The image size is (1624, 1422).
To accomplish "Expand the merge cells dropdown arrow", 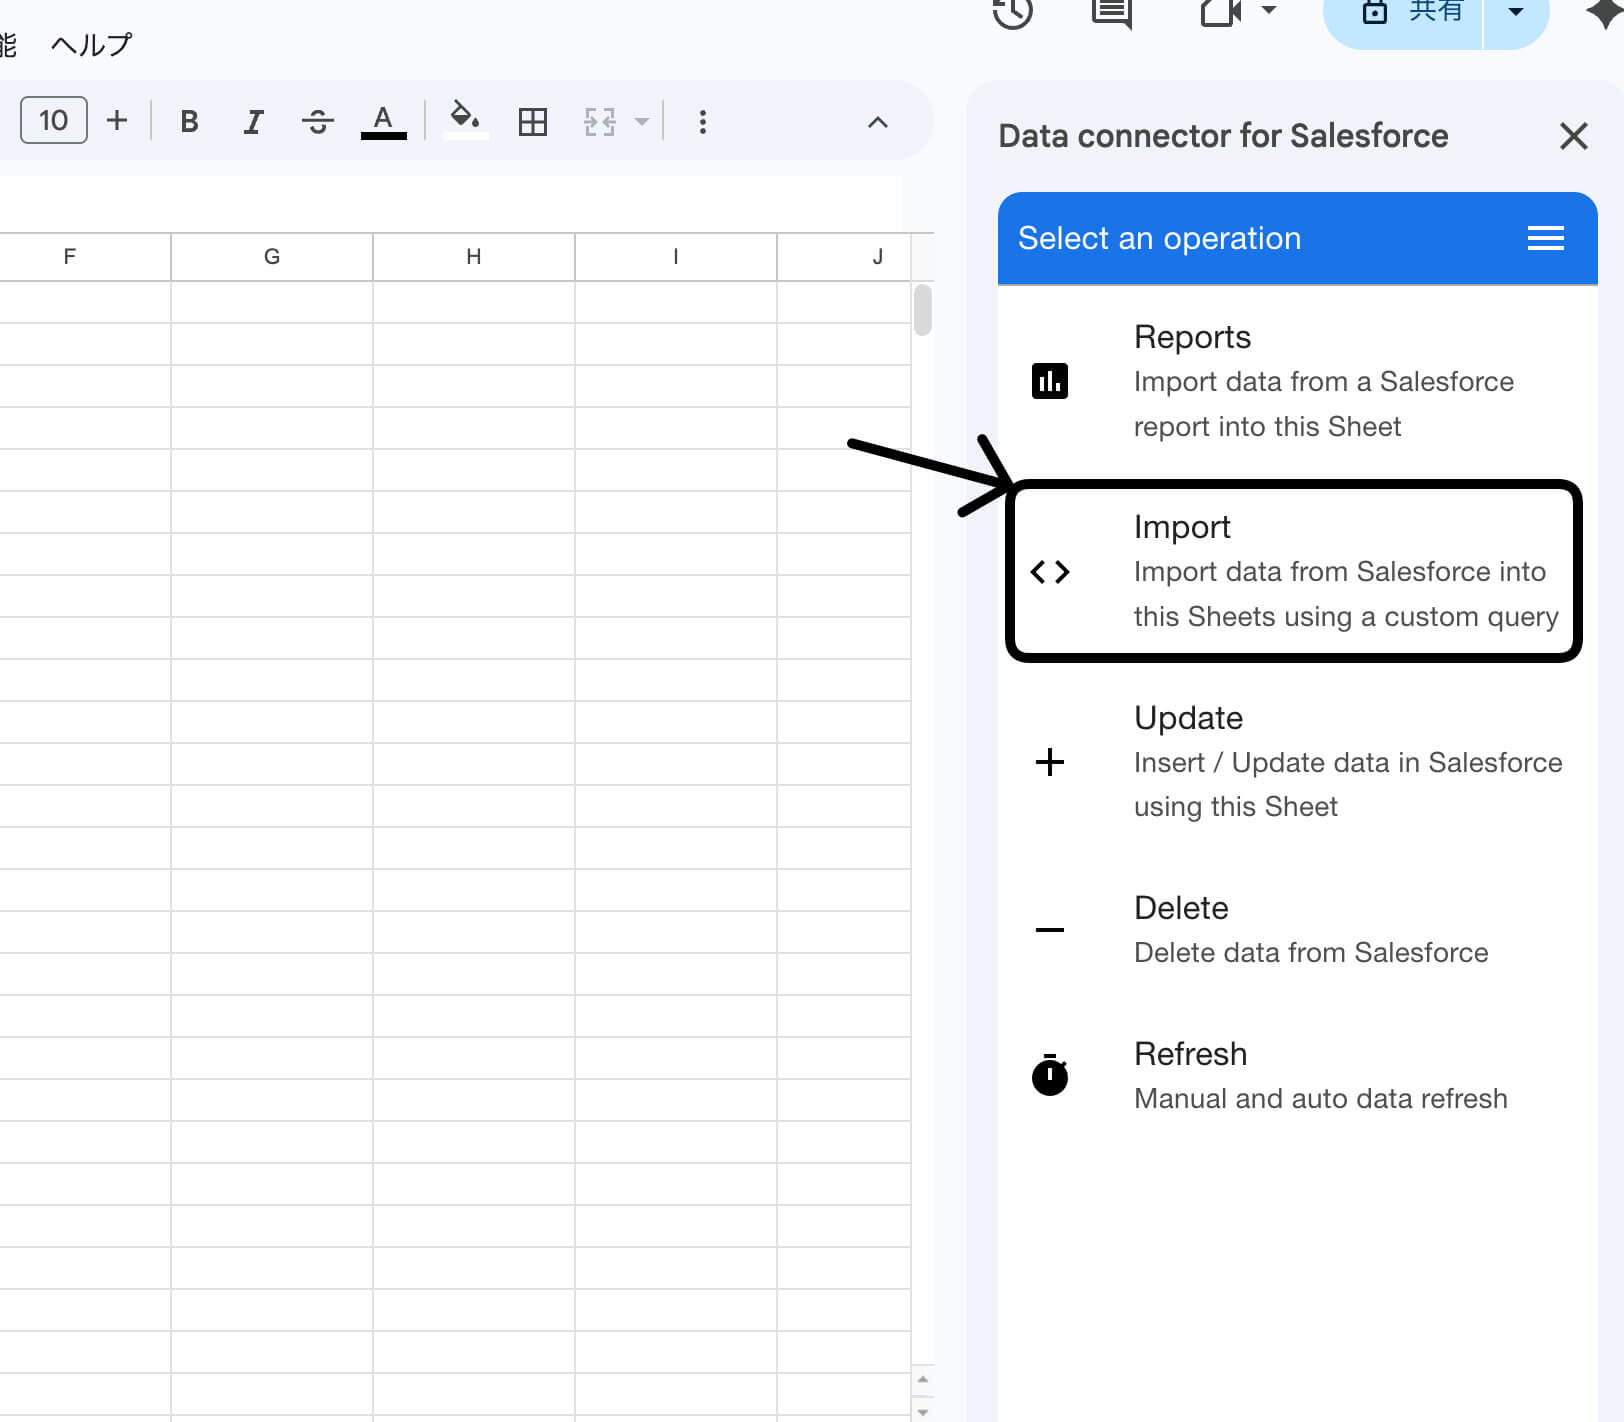I will point(642,122).
